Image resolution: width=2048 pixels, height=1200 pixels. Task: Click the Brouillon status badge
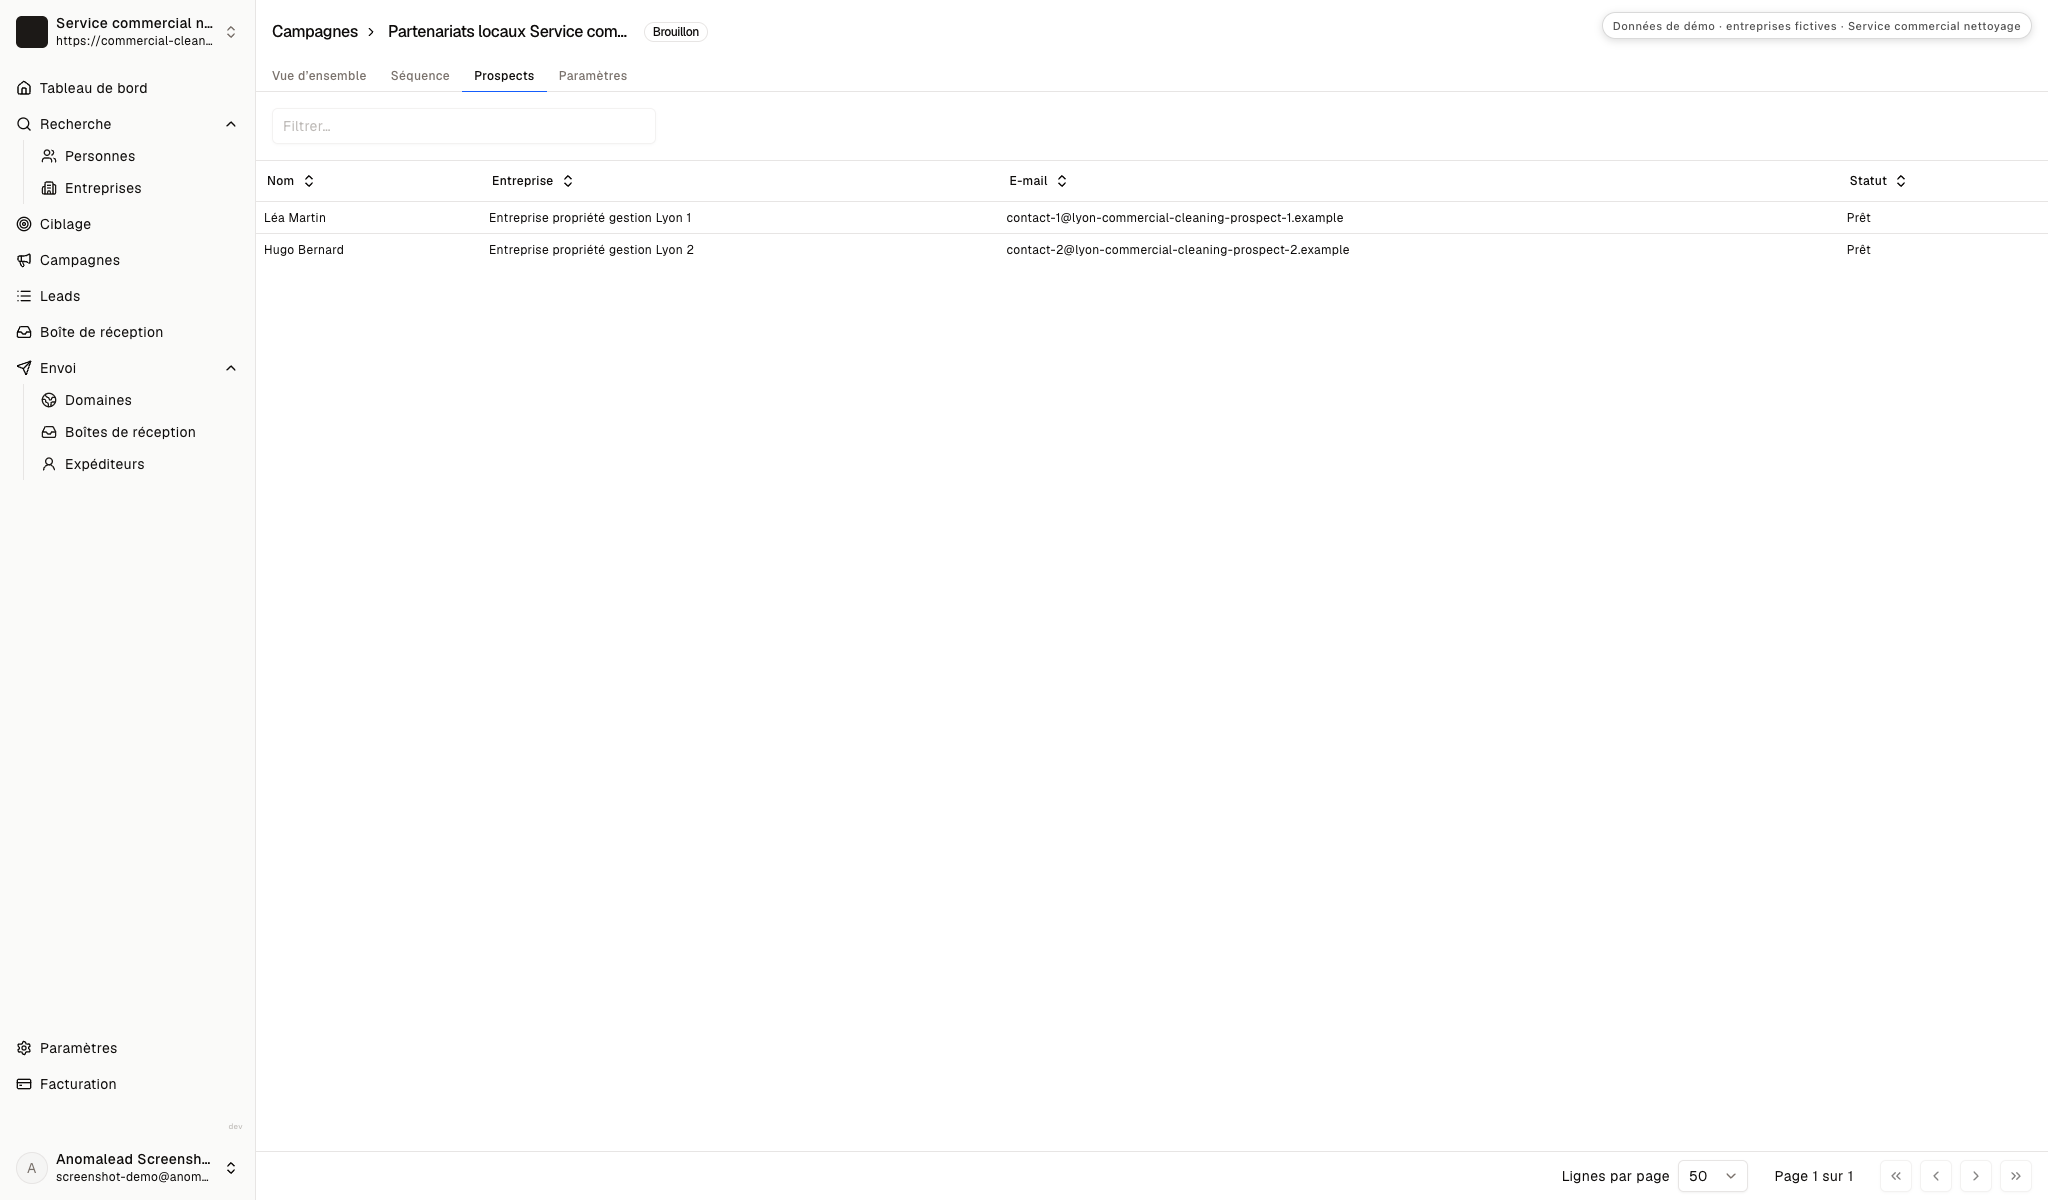click(676, 32)
